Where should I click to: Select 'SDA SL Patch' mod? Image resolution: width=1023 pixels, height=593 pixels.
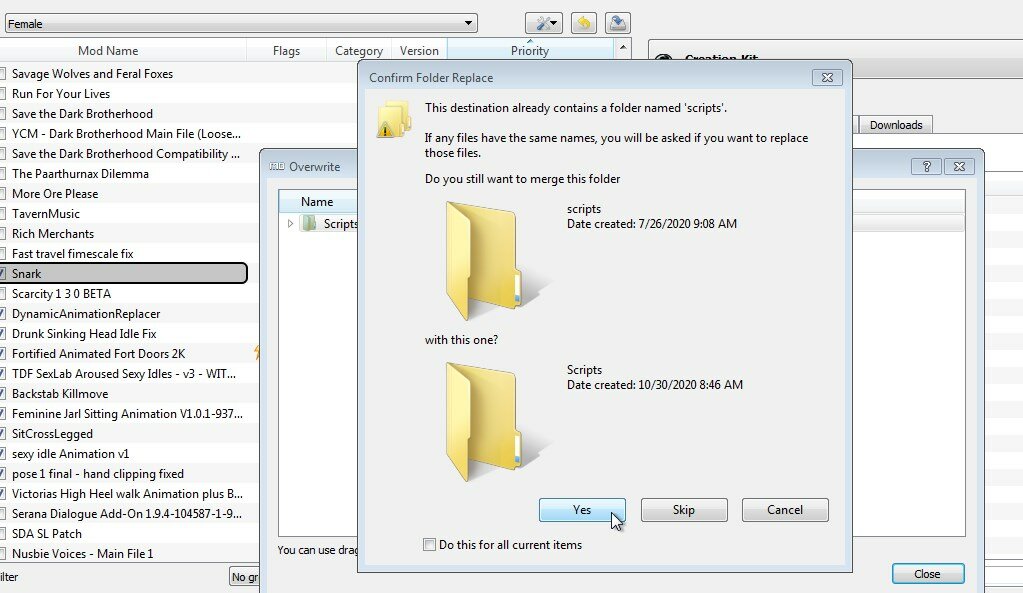point(47,534)
